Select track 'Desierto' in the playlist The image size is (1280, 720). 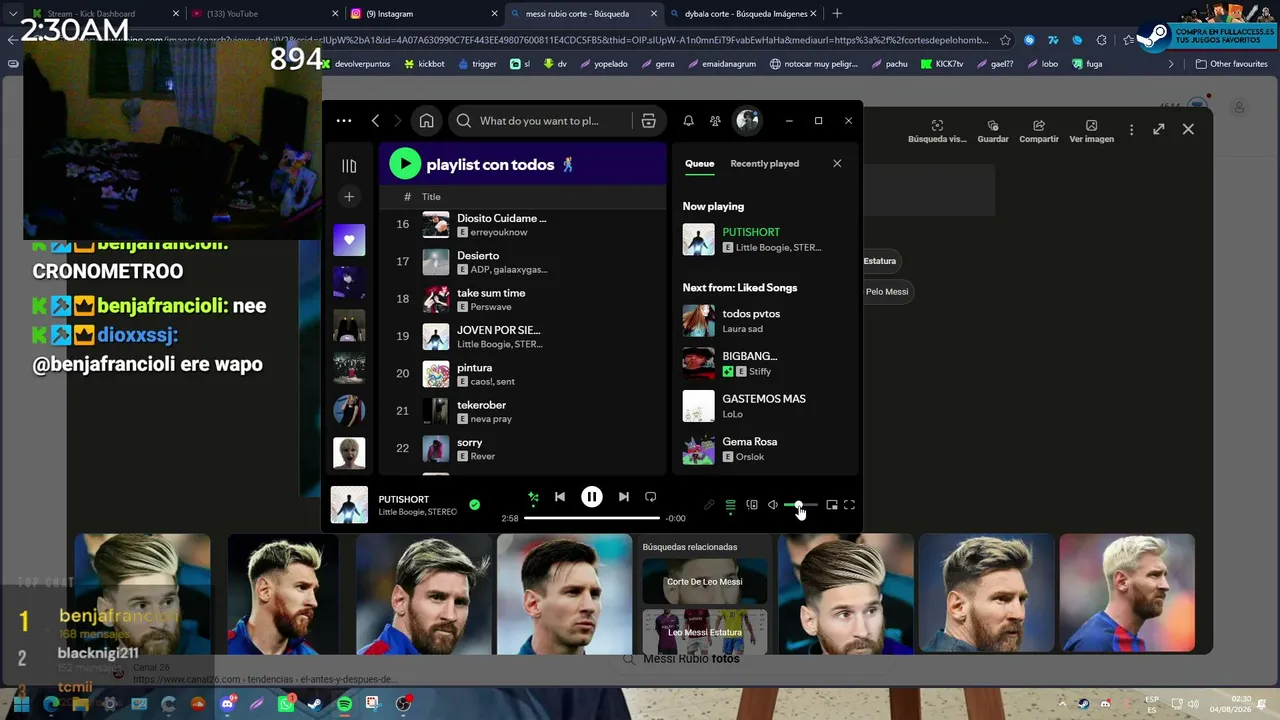point(522,262)
